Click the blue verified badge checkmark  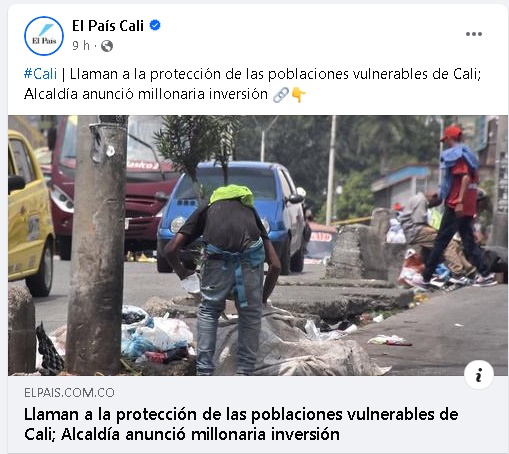[155, 25]
